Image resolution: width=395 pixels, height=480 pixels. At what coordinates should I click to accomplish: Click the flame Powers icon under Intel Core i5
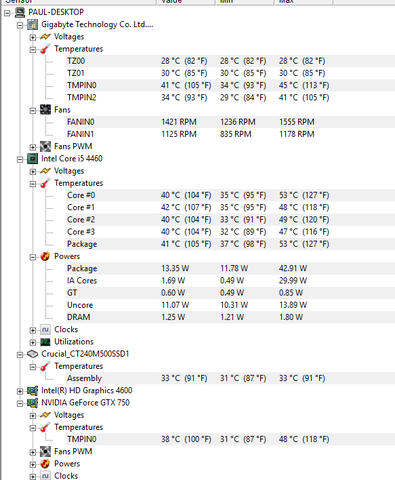(45, 256)
